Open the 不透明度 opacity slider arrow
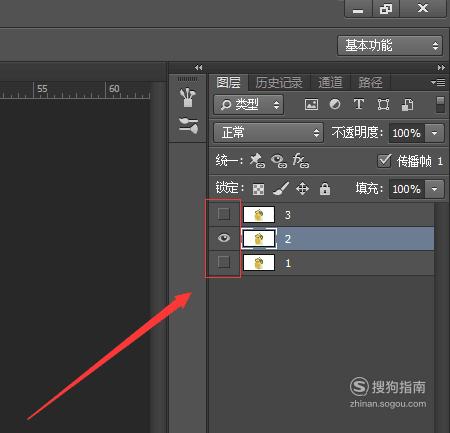The width and height of the screenshot is (450, 433). [x=434, y=133]
